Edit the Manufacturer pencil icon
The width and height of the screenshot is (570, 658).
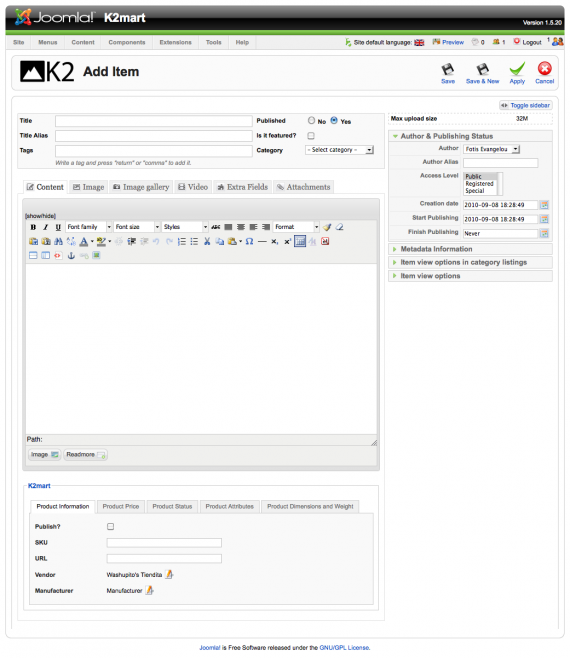149,590
